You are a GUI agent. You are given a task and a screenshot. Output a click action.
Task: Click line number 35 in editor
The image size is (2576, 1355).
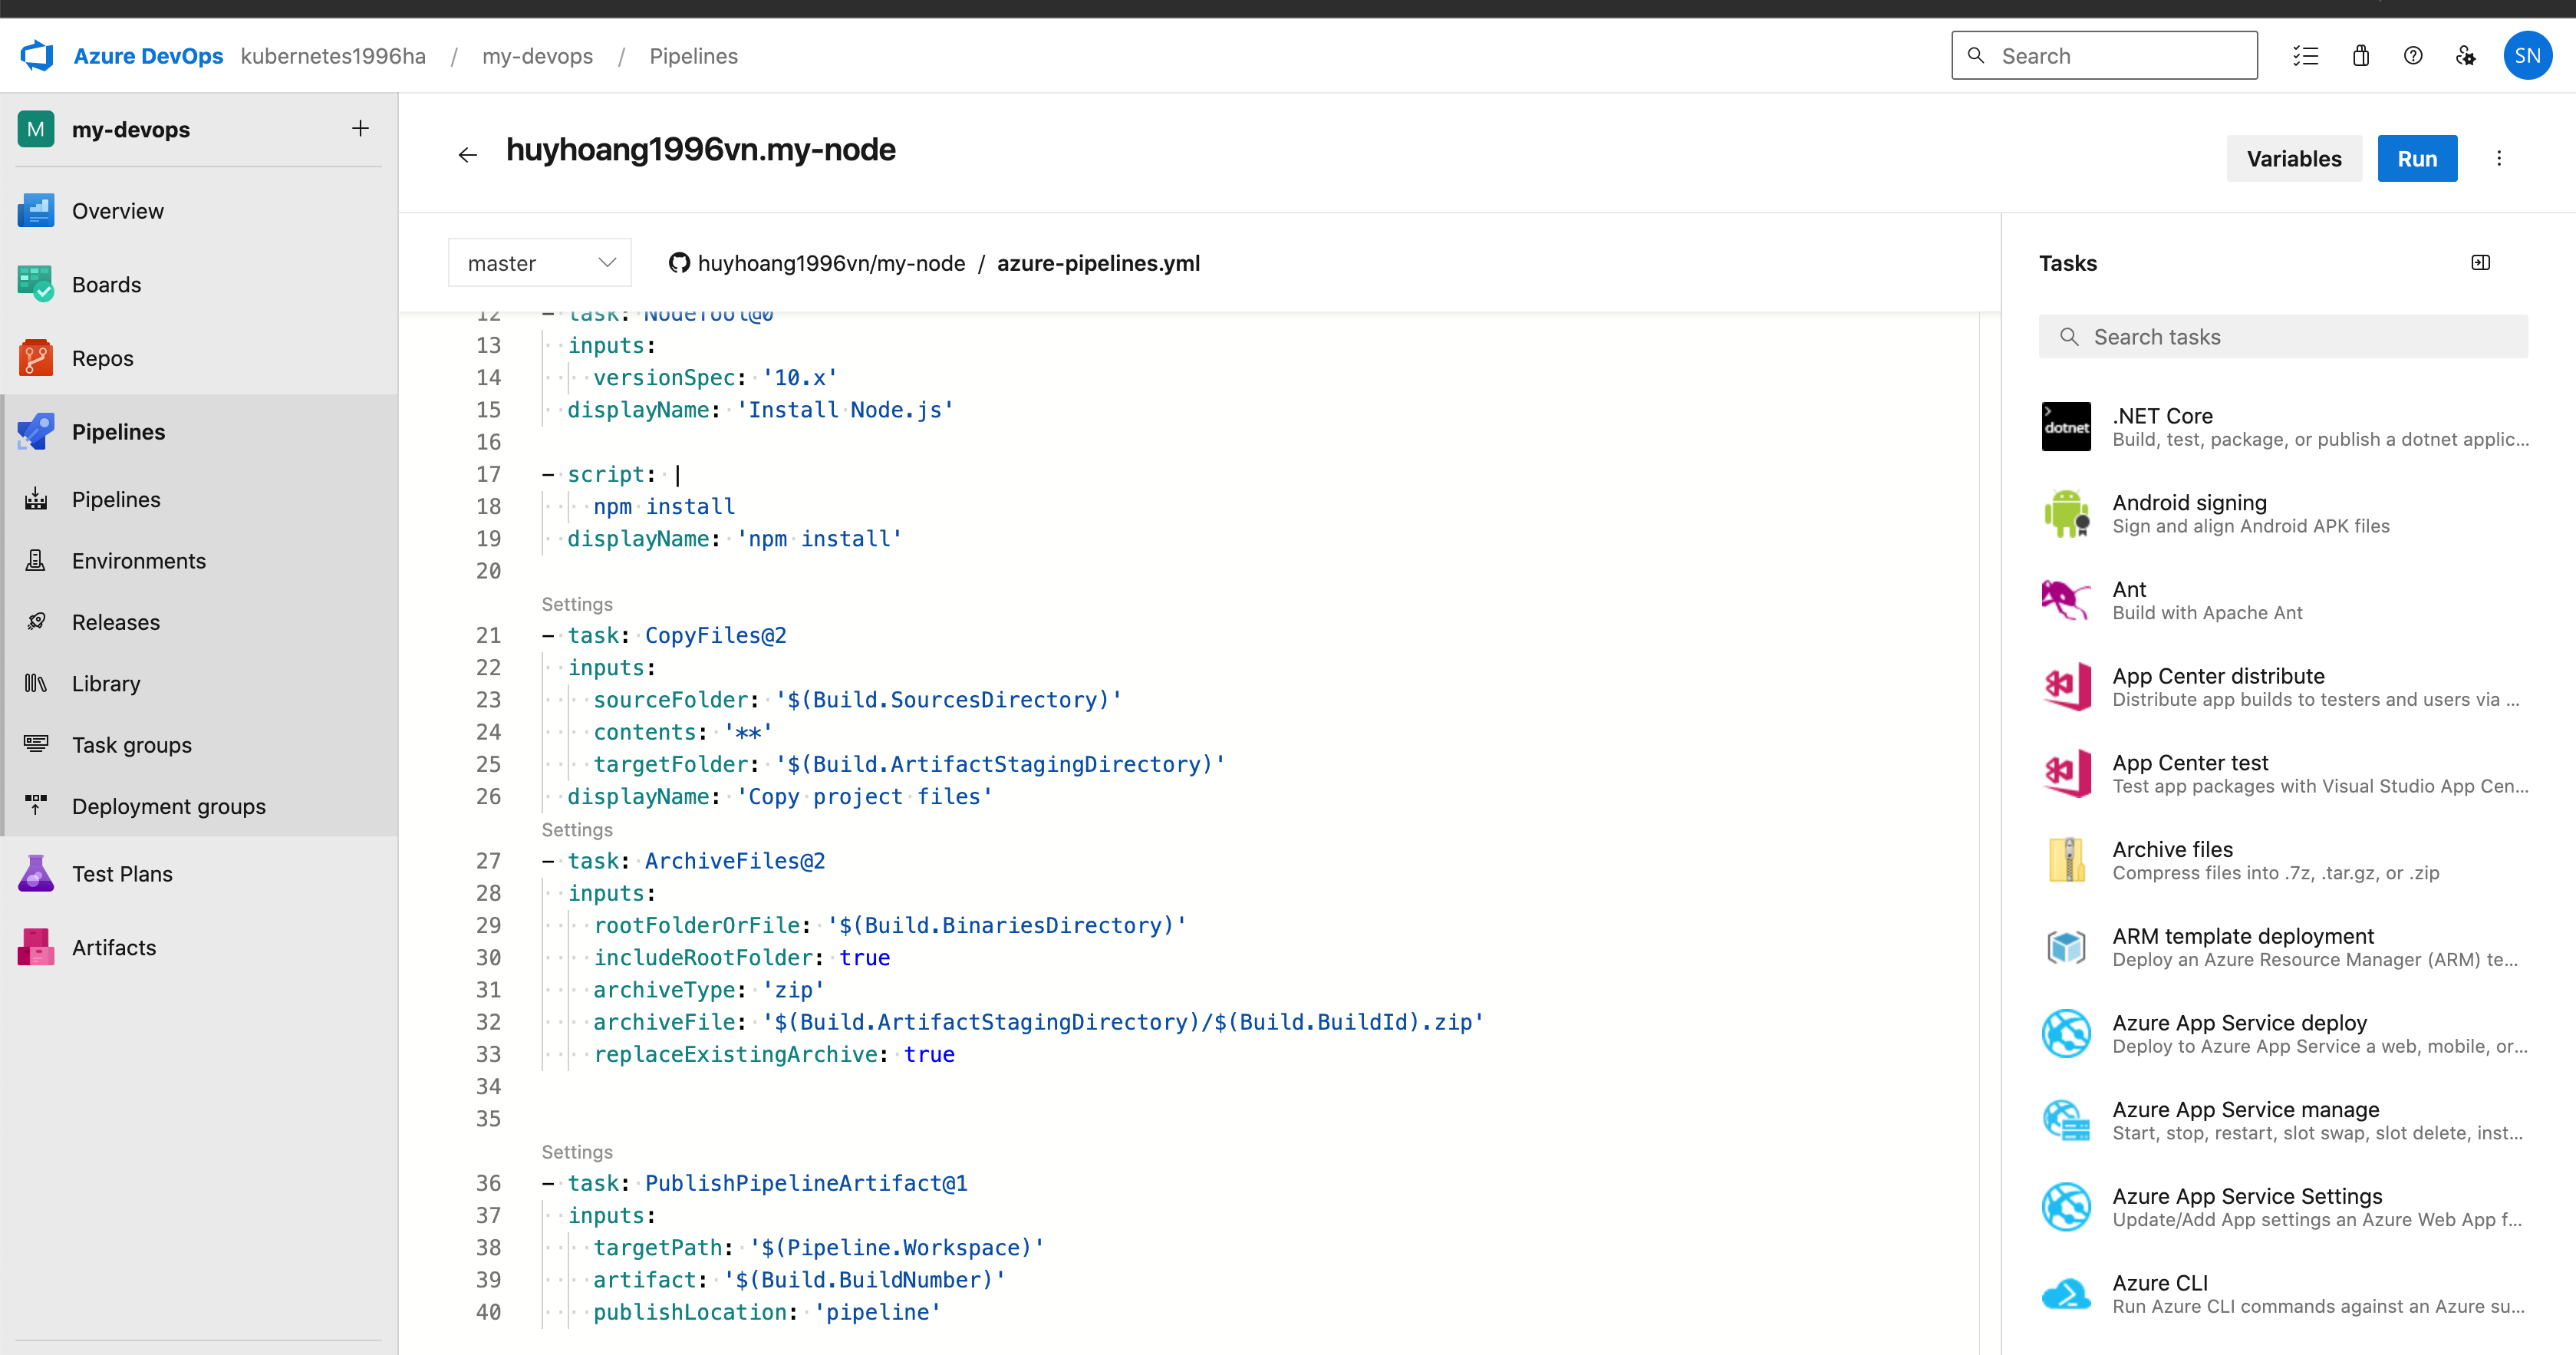click(x=488, y=1118)
